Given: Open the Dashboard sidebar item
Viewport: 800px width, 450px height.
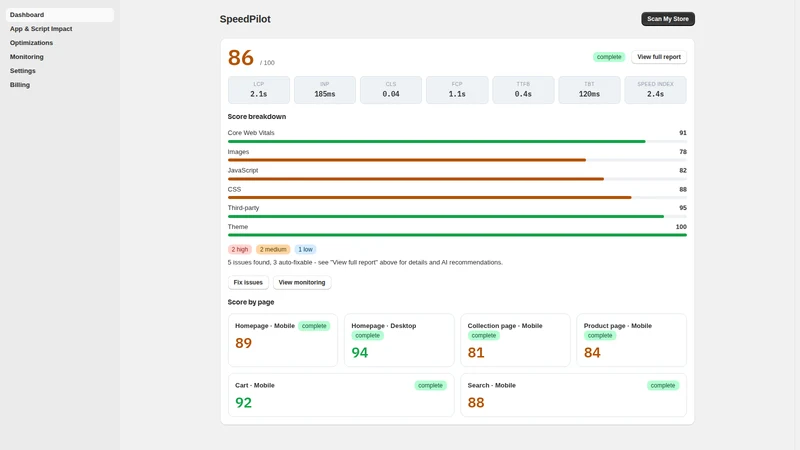Looking at the screenshot, I should coord(60,15).
